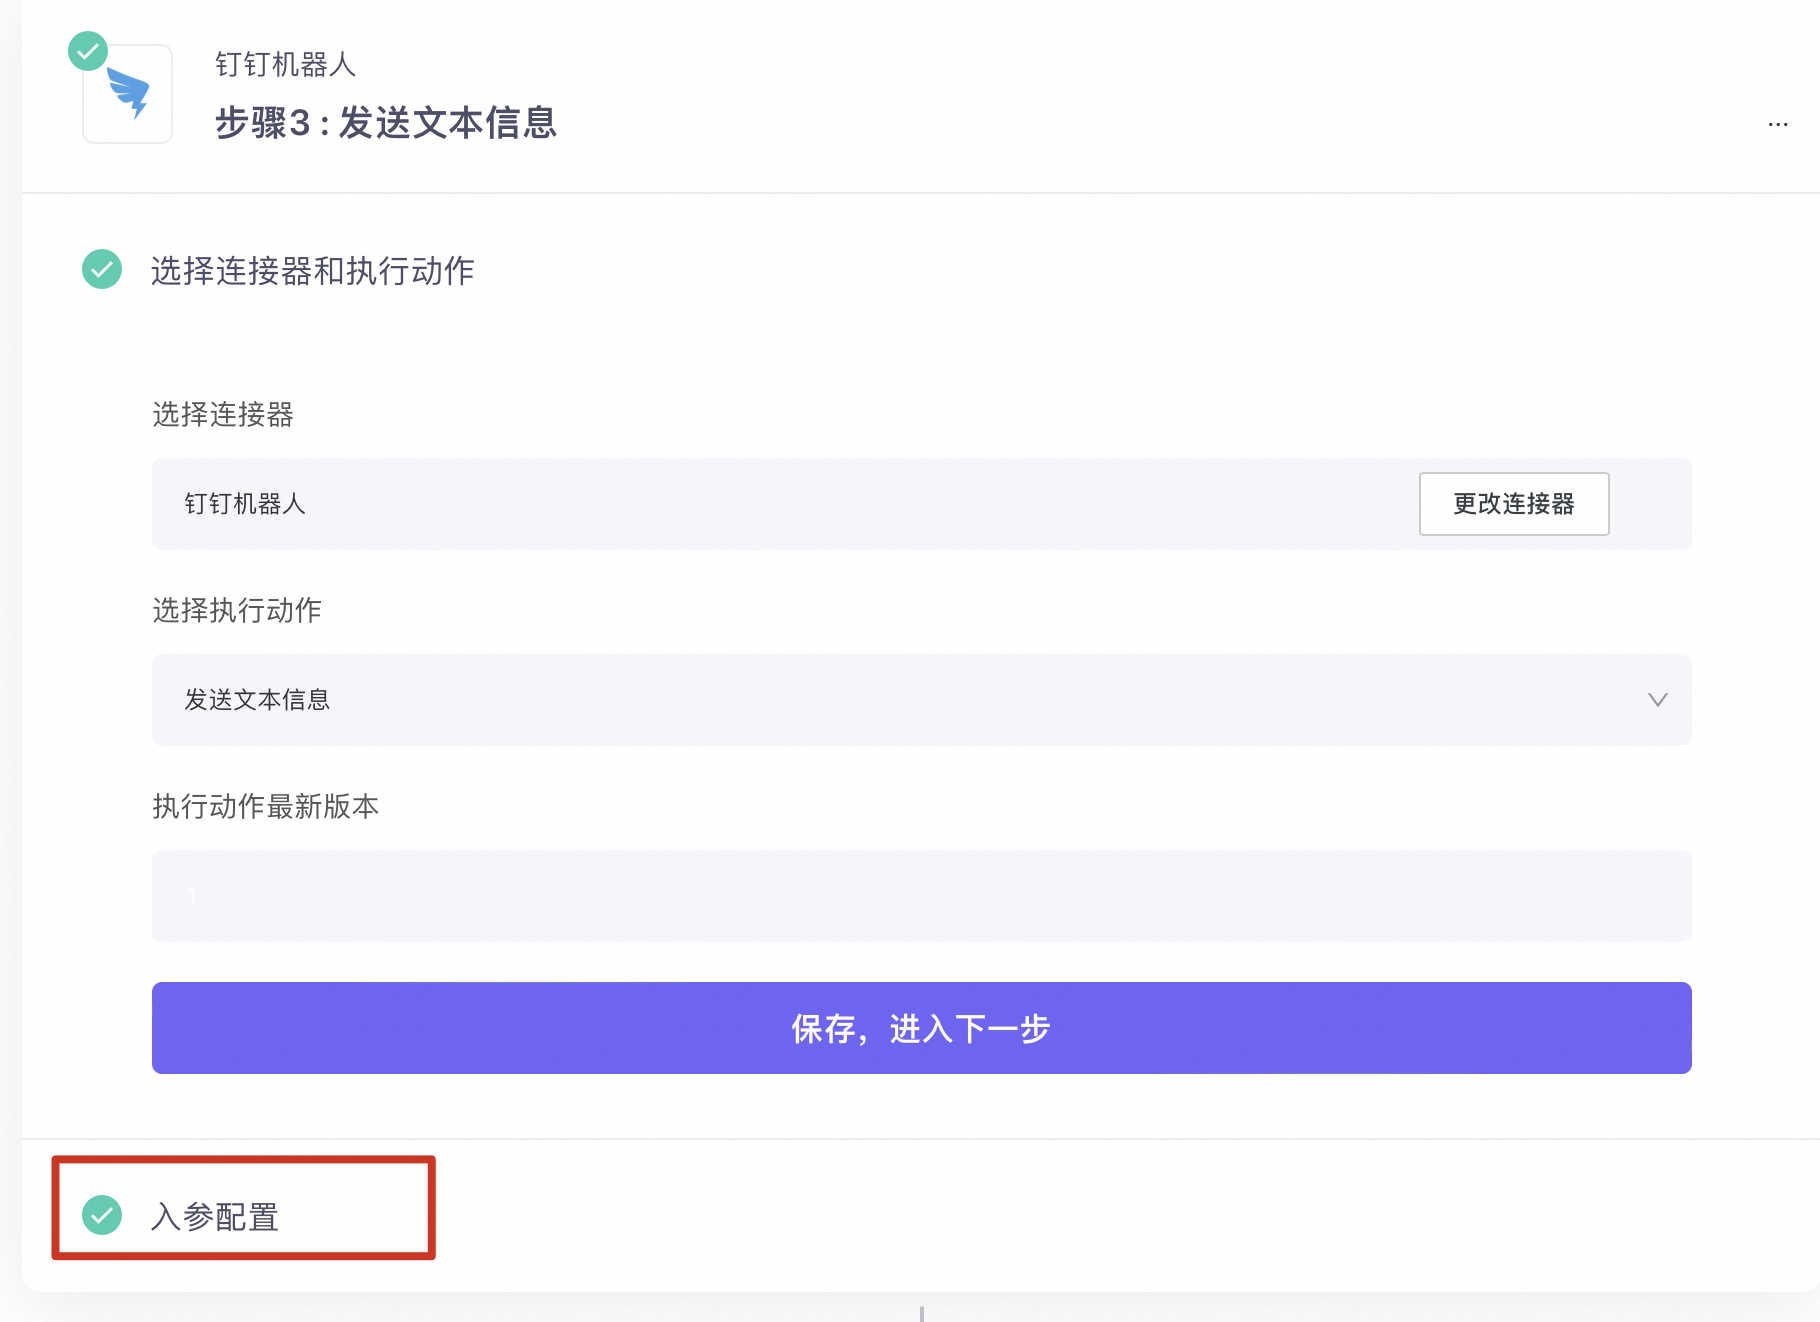This screenshot has height=1322, width=1820.
Task: Click the step title 步骤3：发送文本信息
Action: tap(386, 123)
